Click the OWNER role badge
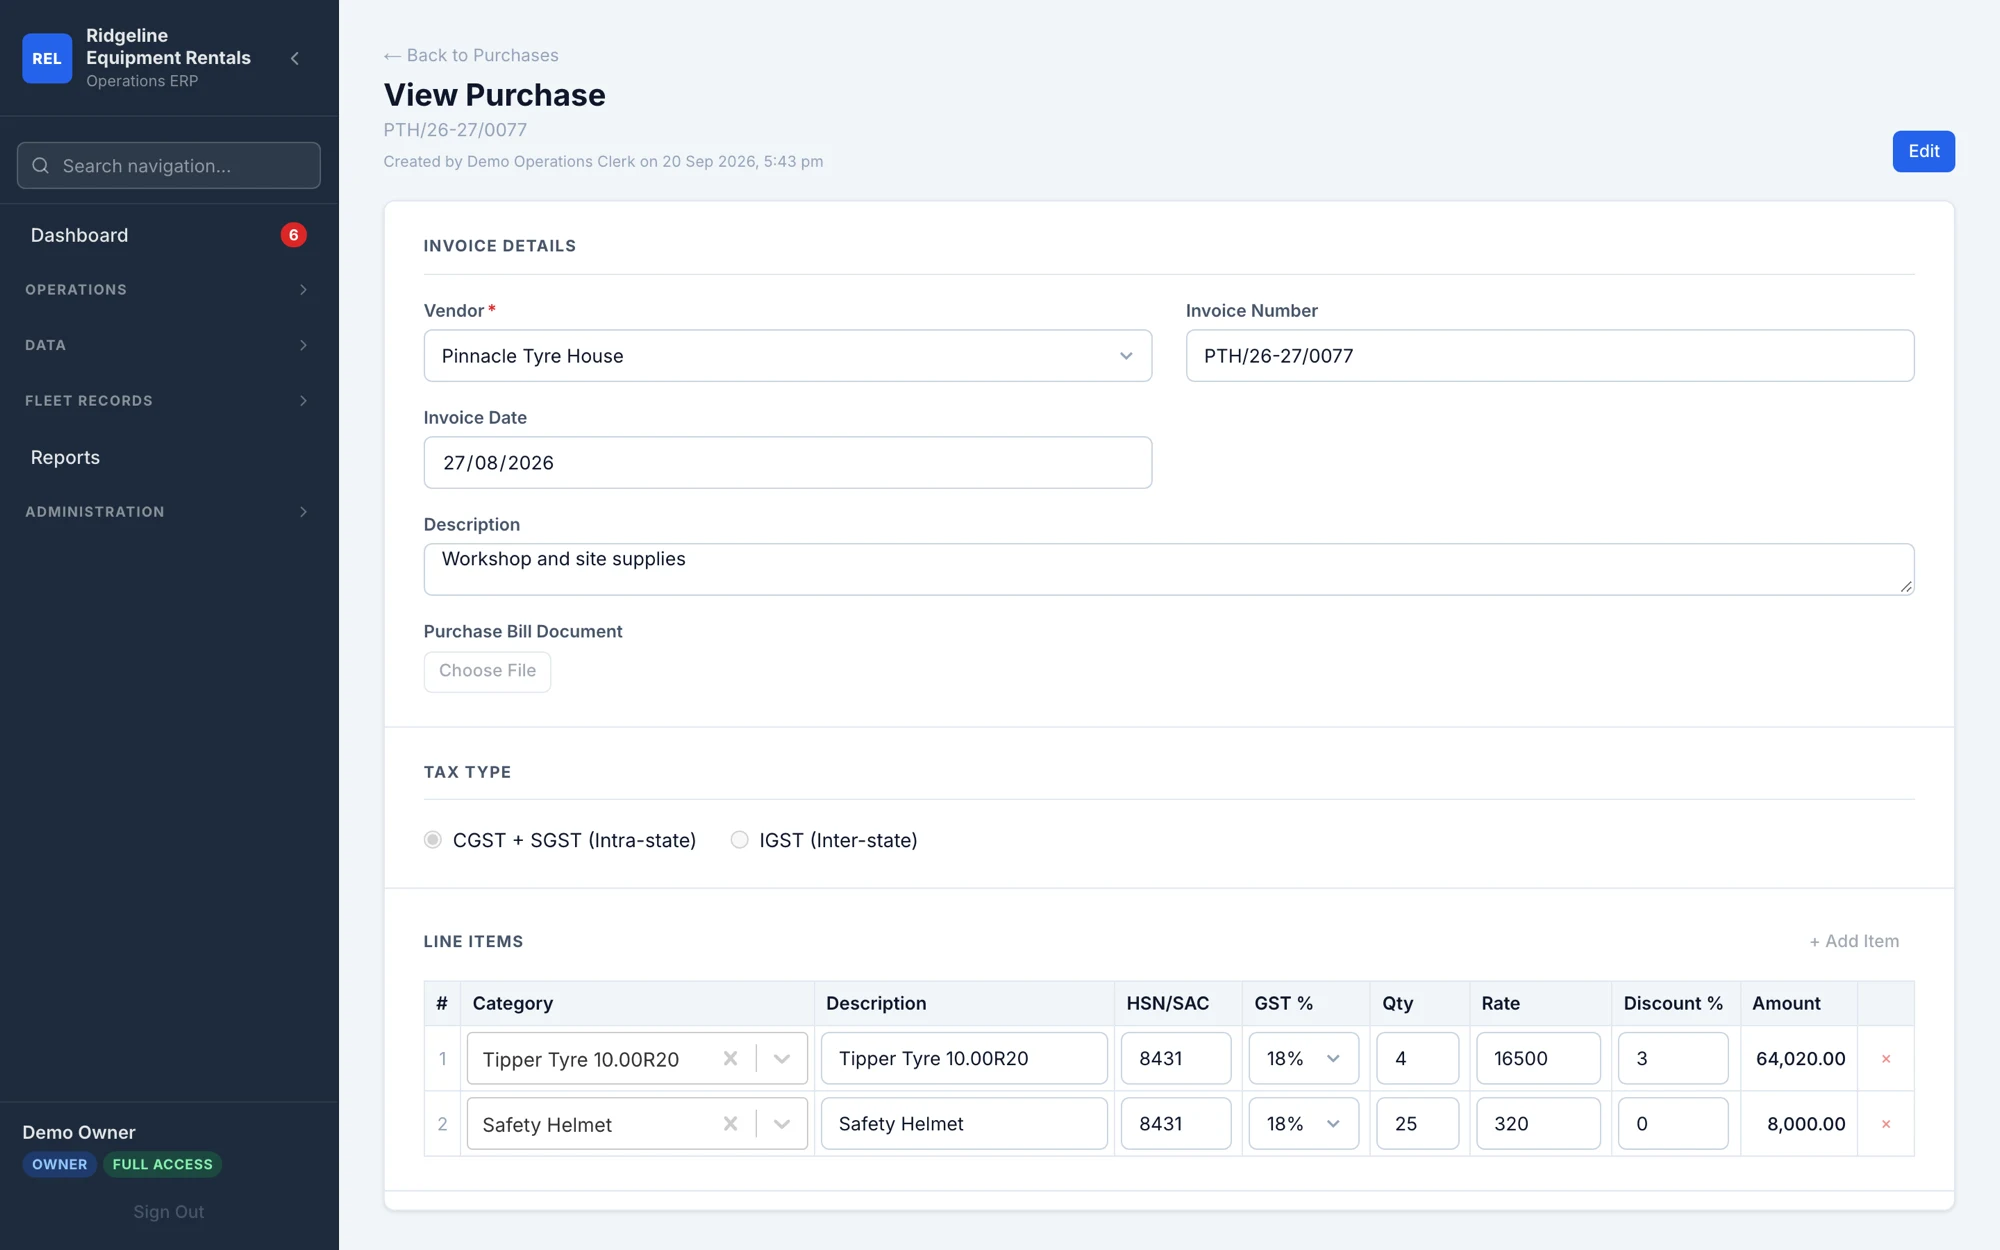The image size is (2000, 1250). (59, 1164)
